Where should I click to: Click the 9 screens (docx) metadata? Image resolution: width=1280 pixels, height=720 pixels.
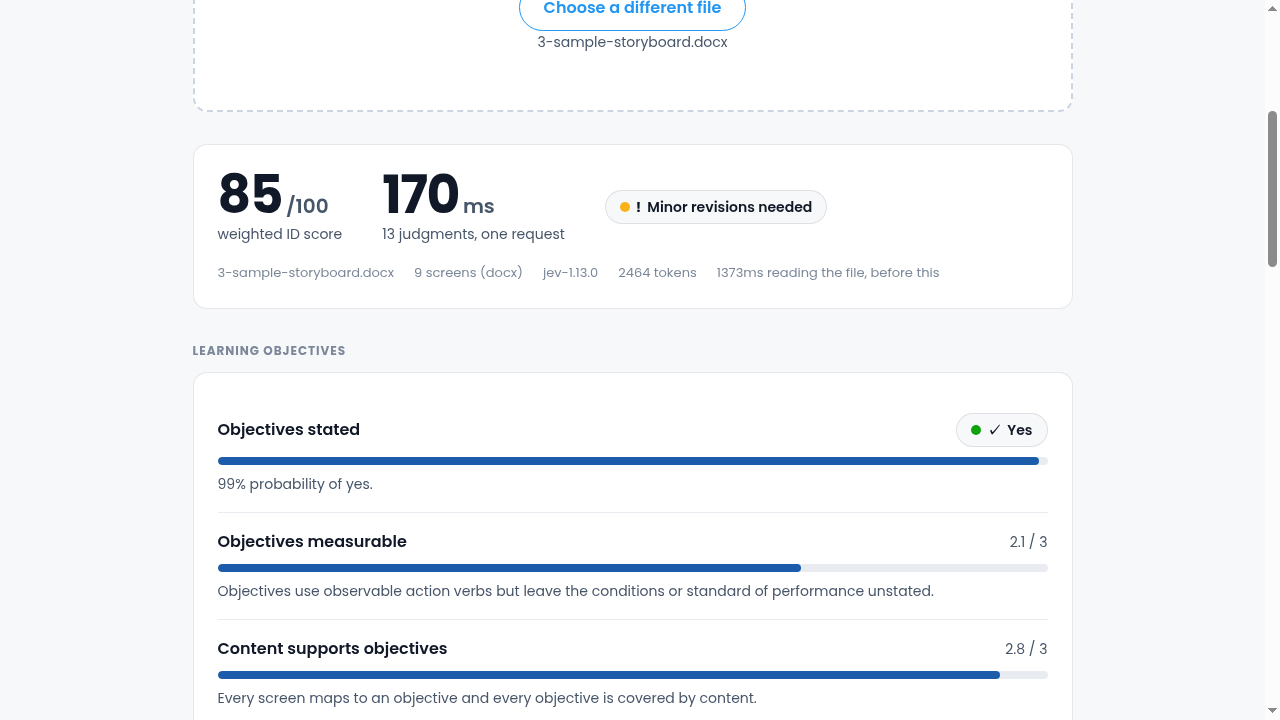468,273
